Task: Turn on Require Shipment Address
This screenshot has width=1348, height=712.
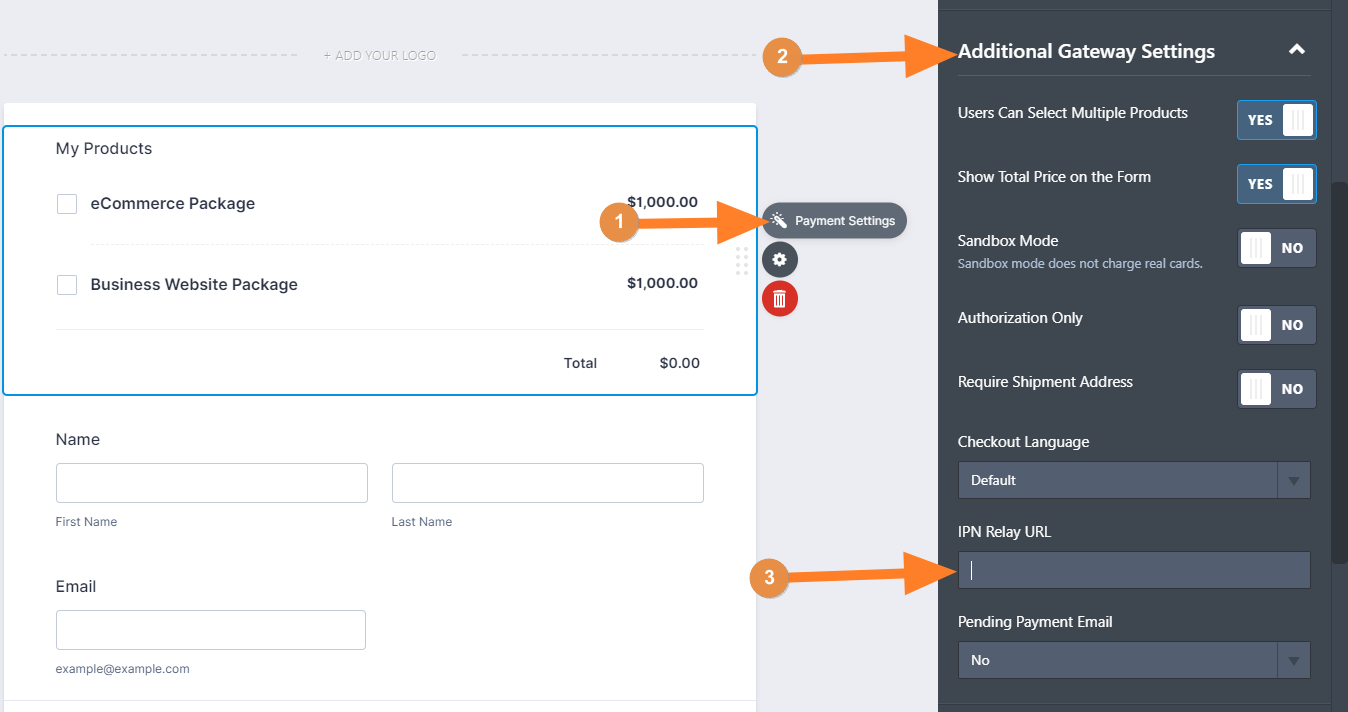Action: [1276, 389]
